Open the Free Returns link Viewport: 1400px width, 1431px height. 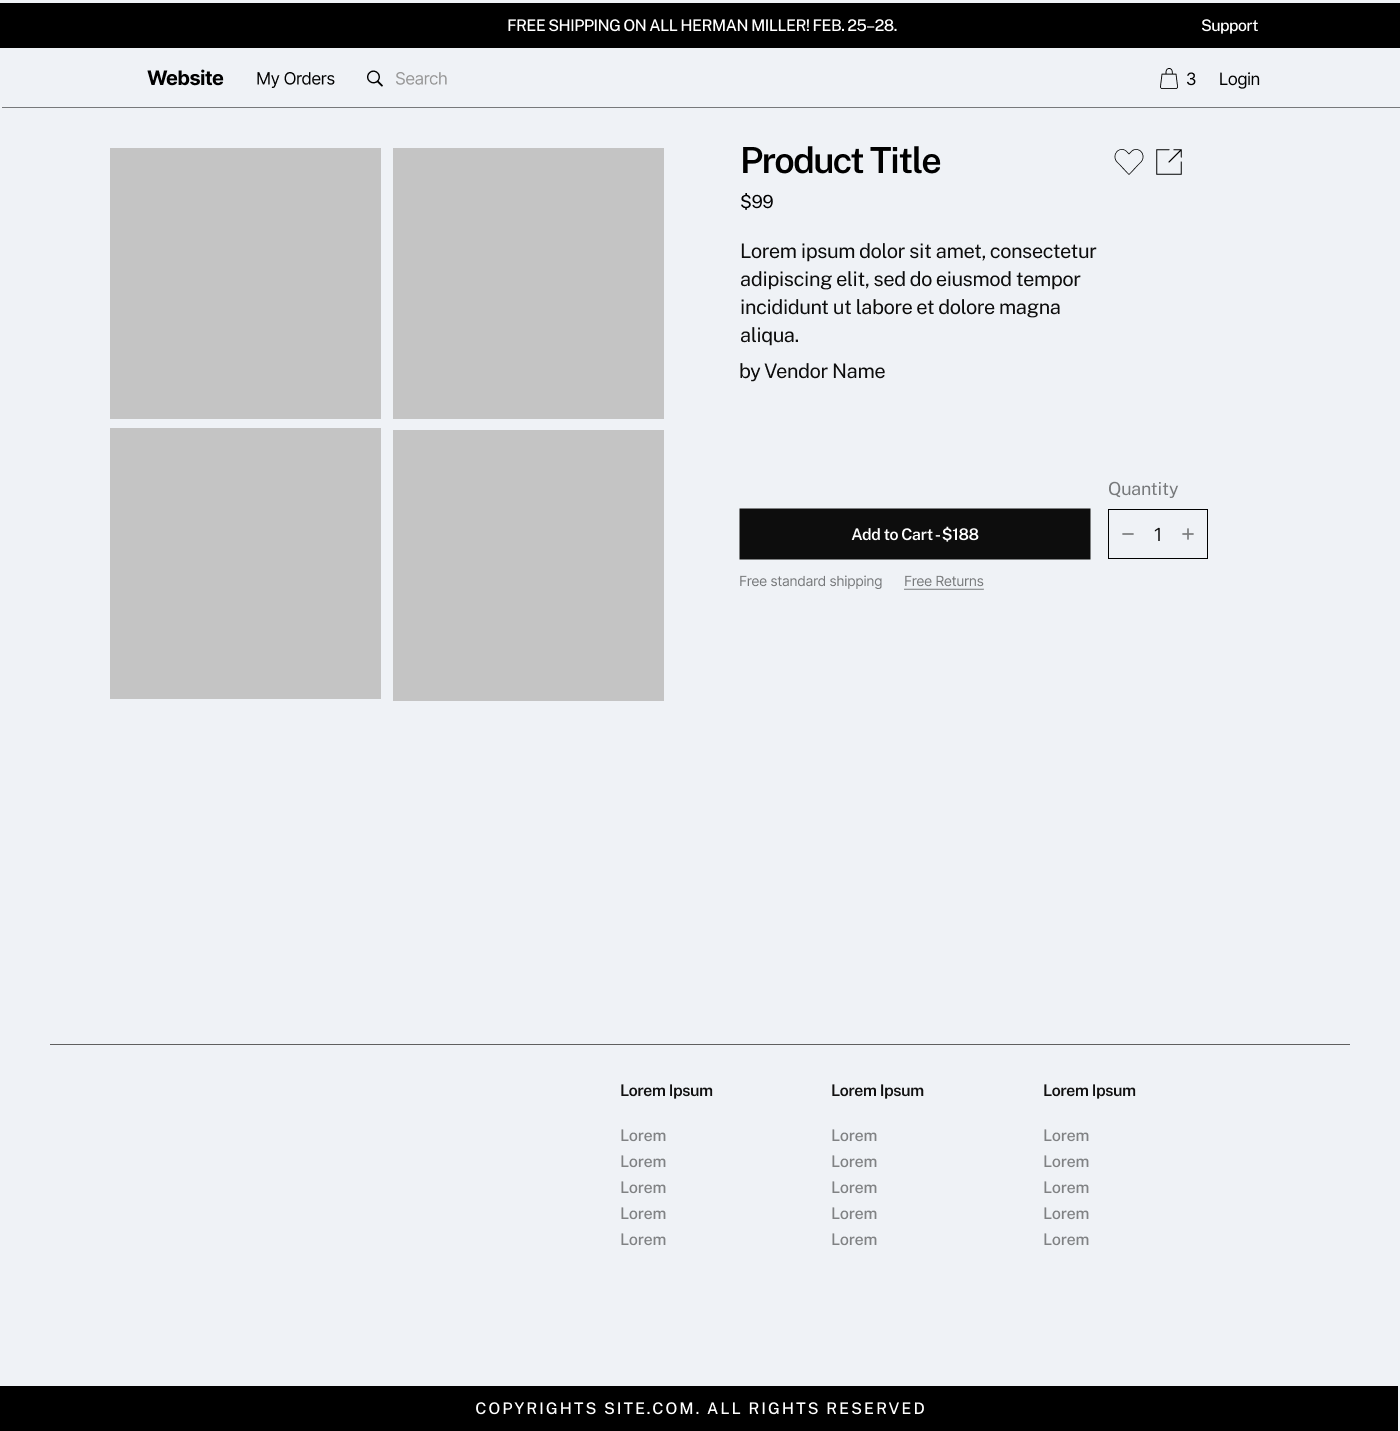coord(944,581)
